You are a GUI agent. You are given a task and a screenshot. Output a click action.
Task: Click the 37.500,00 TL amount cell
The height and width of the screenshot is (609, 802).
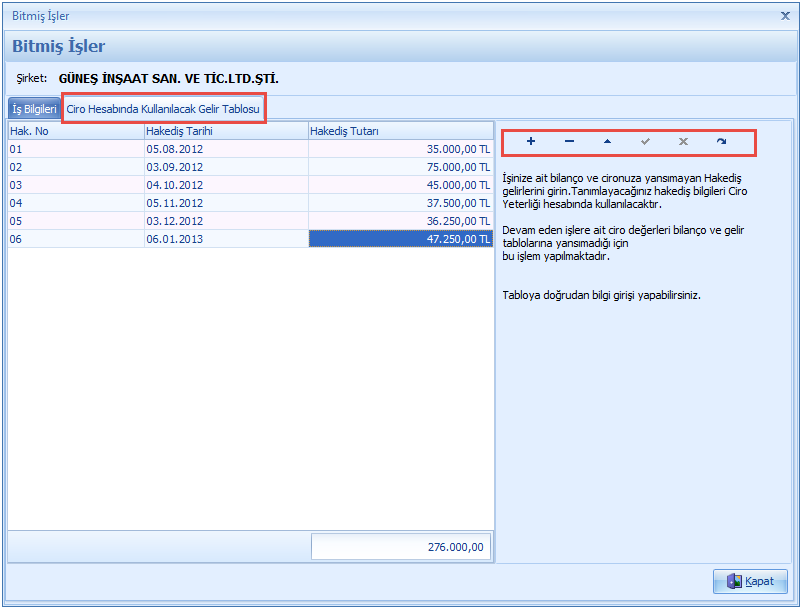(401, 203)
